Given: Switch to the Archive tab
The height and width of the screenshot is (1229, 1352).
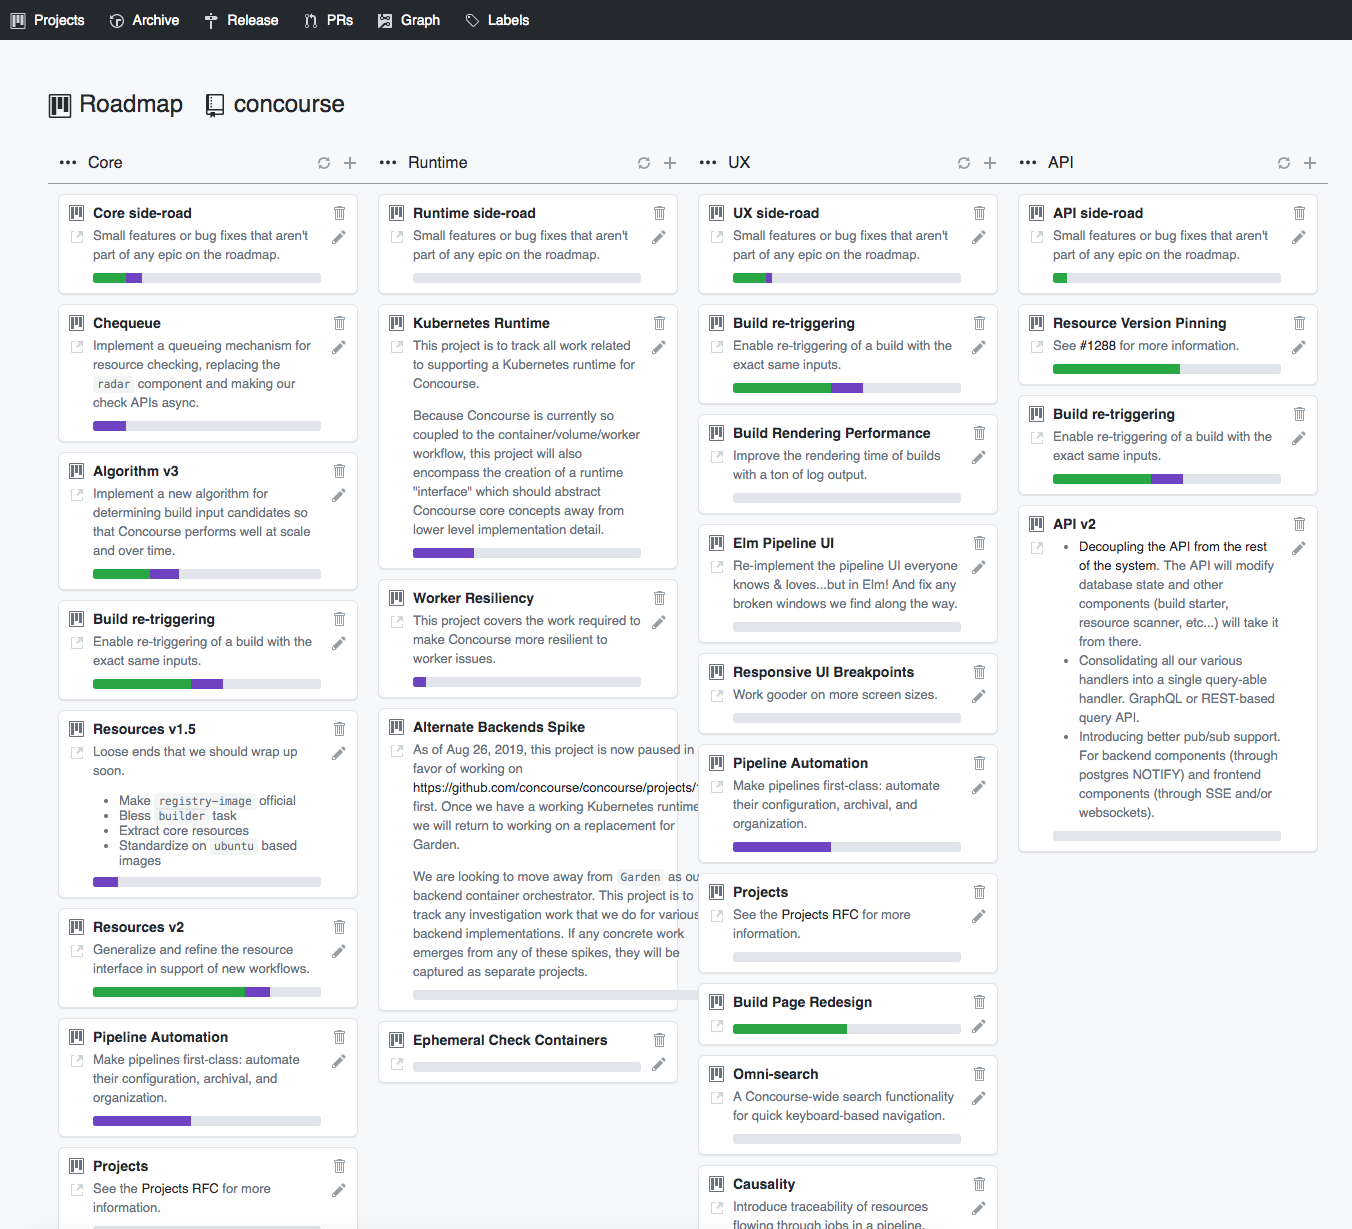Looking at the screenshot, I should click(145, 20).
